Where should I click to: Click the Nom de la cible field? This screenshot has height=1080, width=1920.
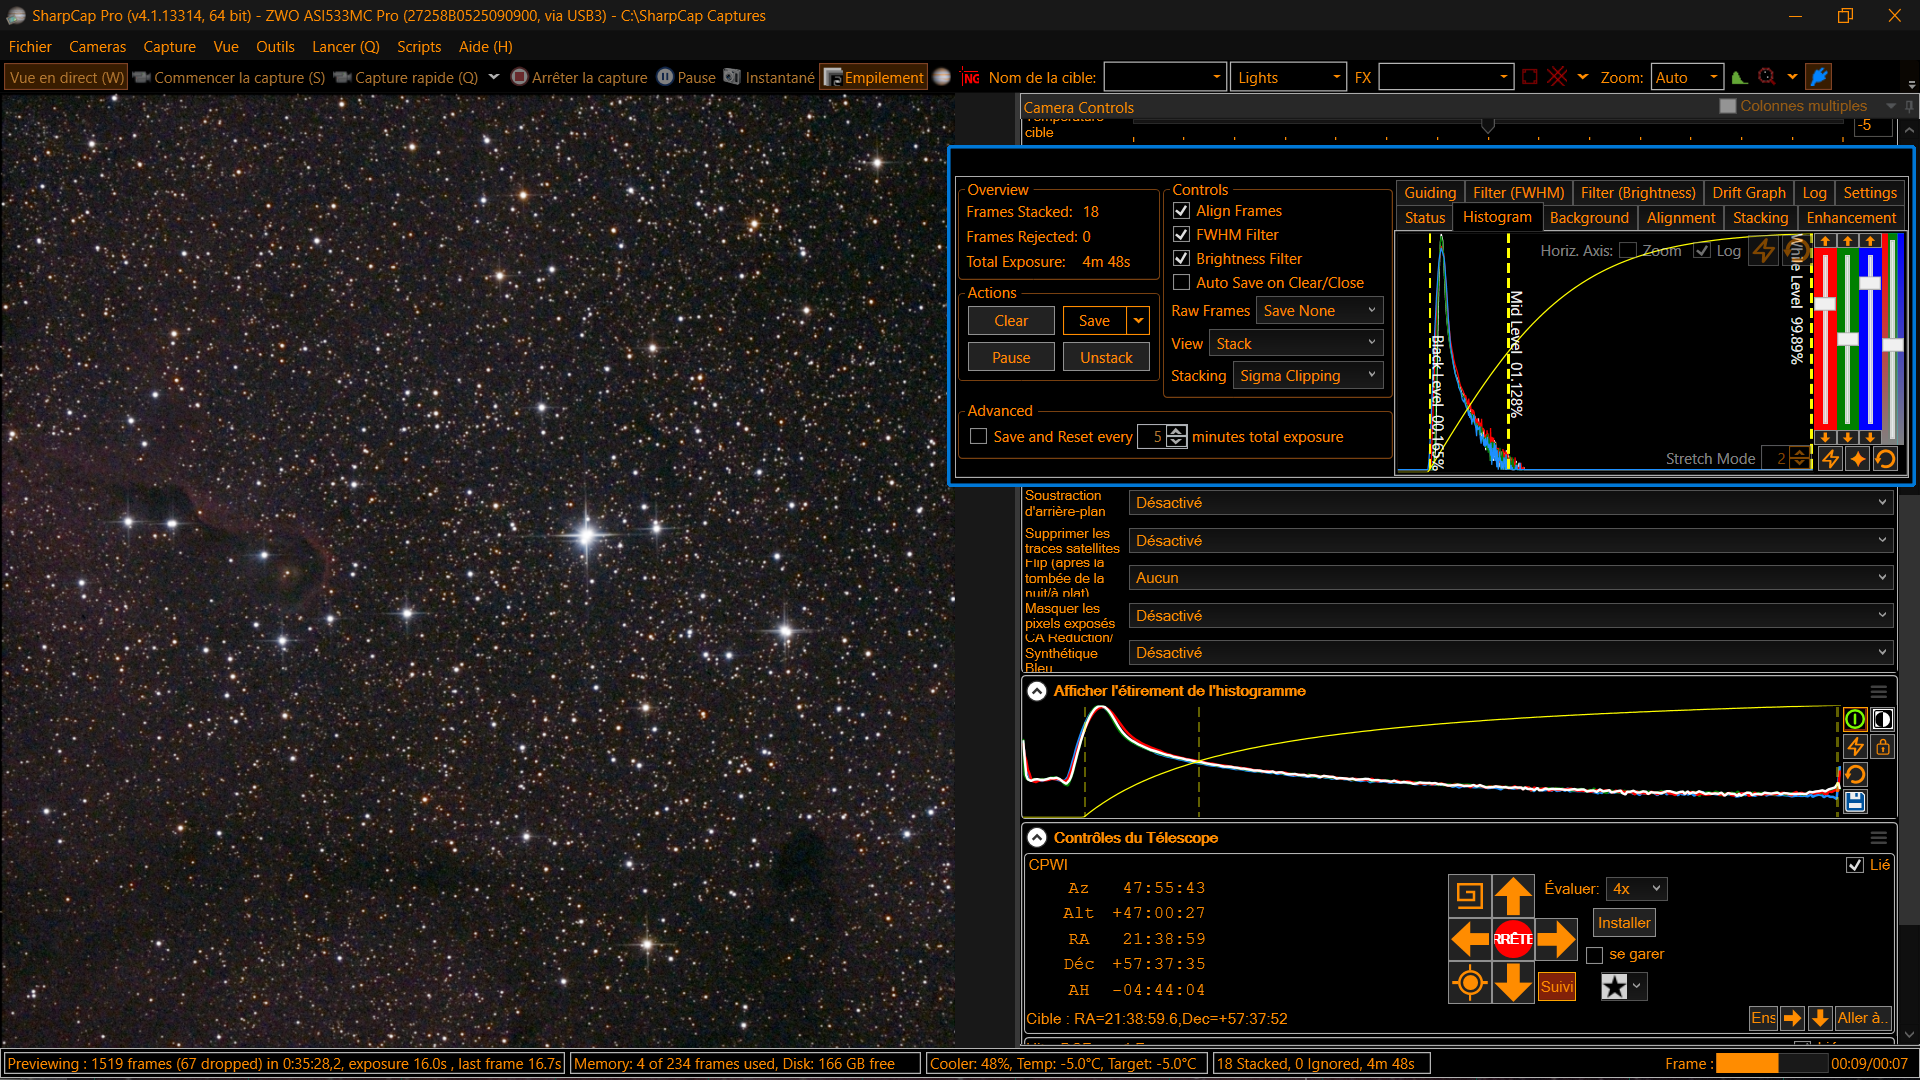(x=1165, y=78)
